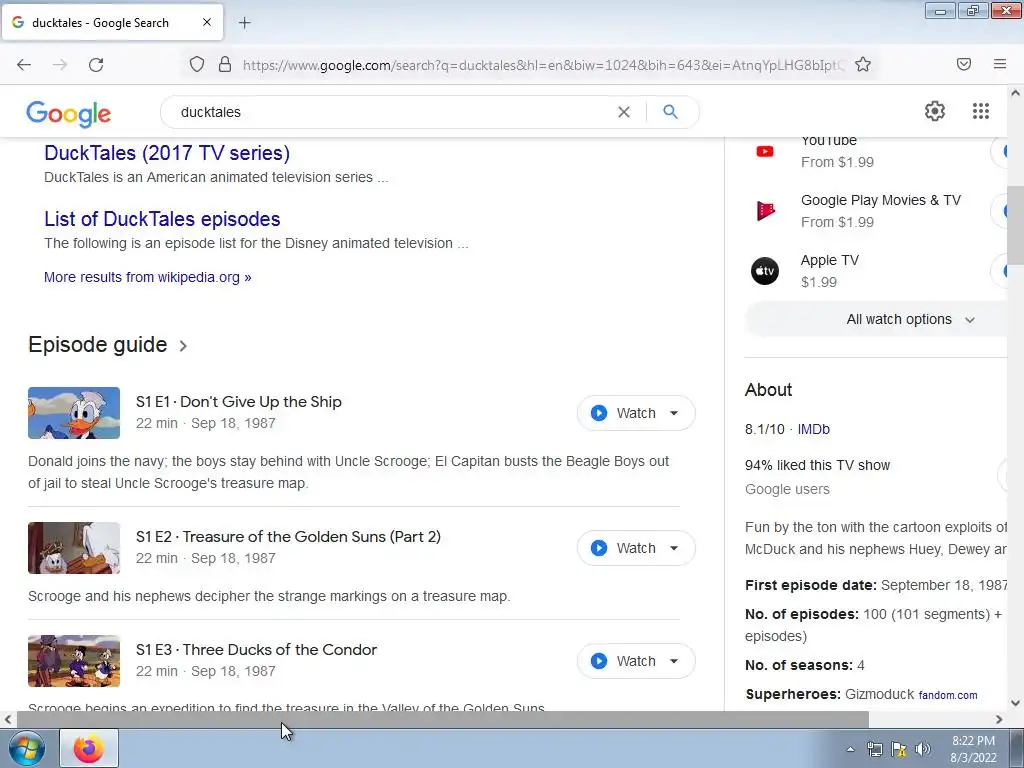
Task: Reload the current page
Action: [x=96, y=65]
